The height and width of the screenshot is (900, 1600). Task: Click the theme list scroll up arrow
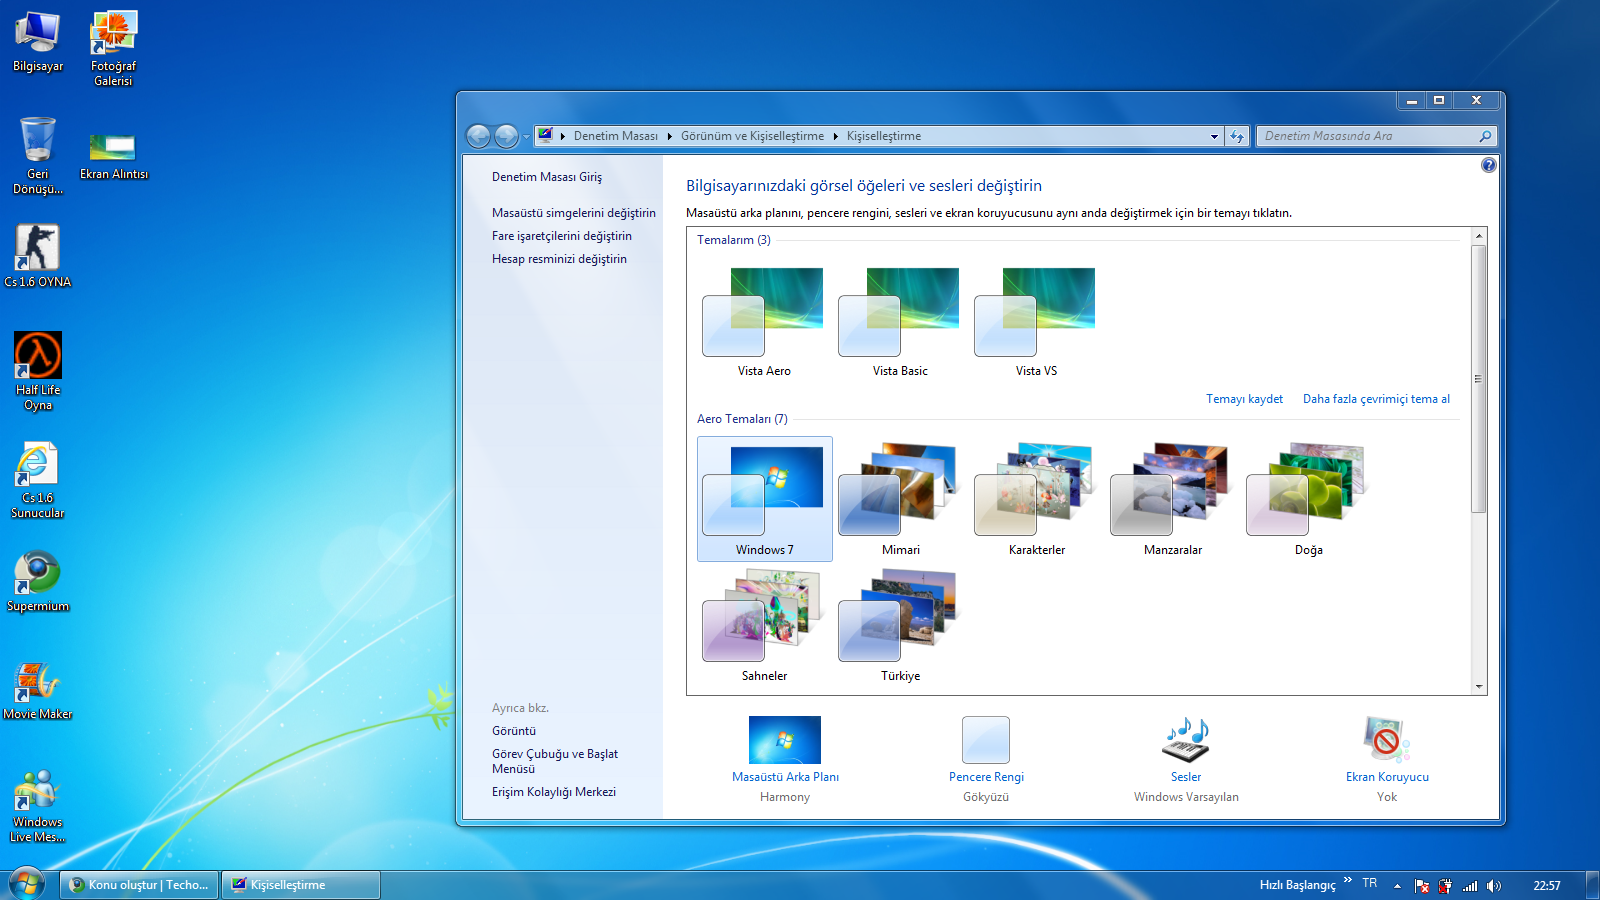[1479, 236]
